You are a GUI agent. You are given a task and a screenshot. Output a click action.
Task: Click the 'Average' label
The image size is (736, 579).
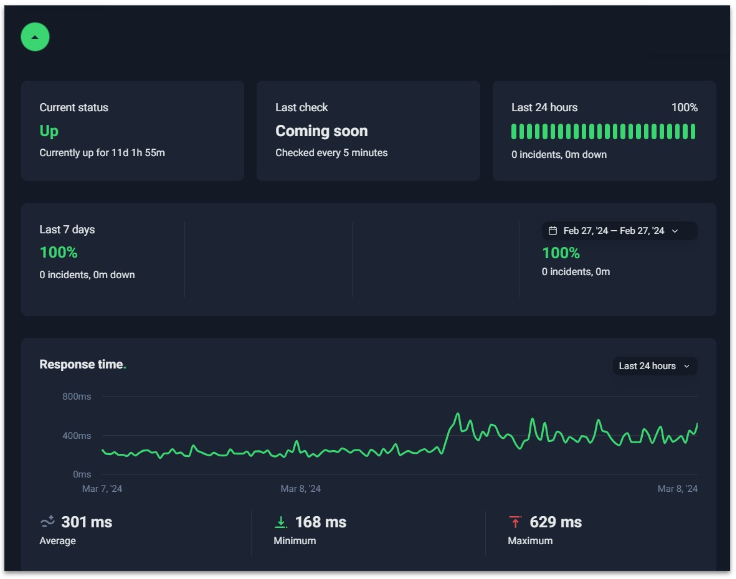[x=57, y=541]
